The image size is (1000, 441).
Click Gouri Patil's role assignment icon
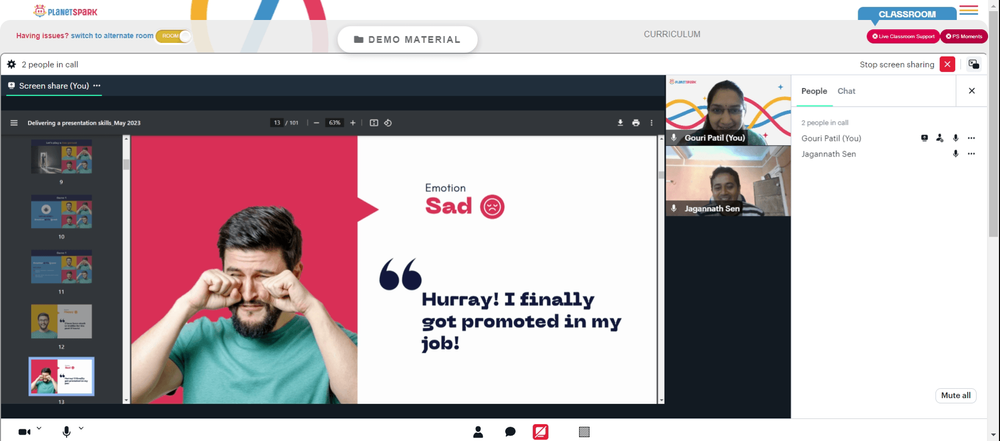pyautogui.click(x=939, y=138)
